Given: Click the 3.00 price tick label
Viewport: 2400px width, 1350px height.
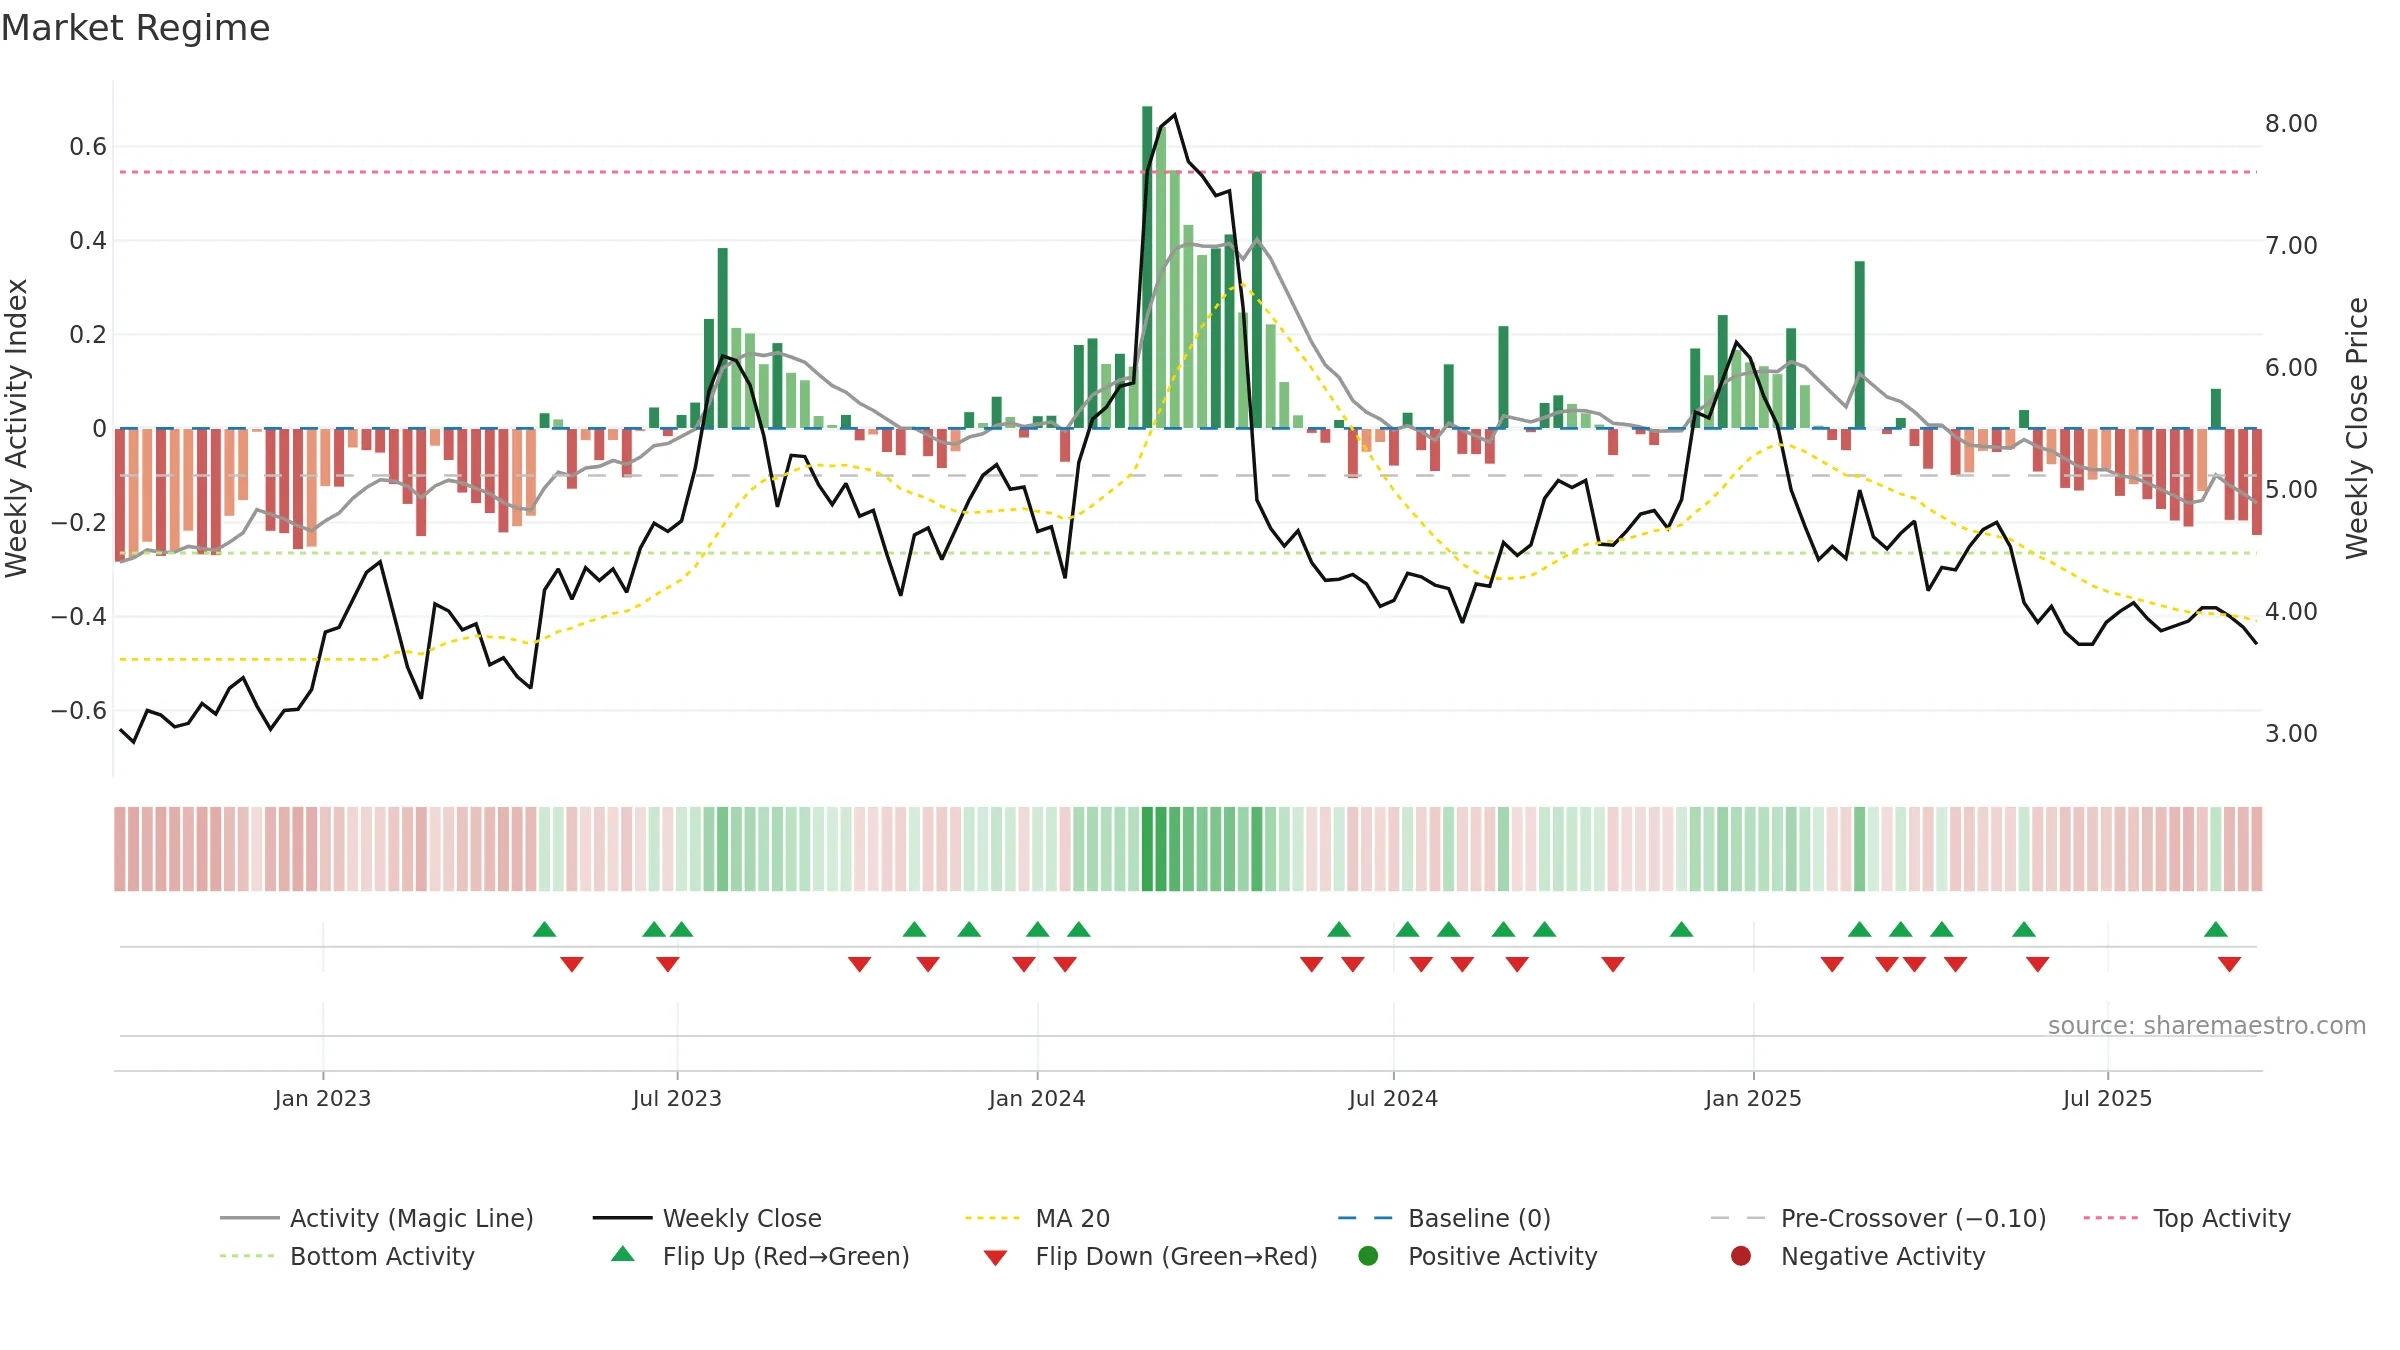Looking at the screenshot, I should (2291, 734).
